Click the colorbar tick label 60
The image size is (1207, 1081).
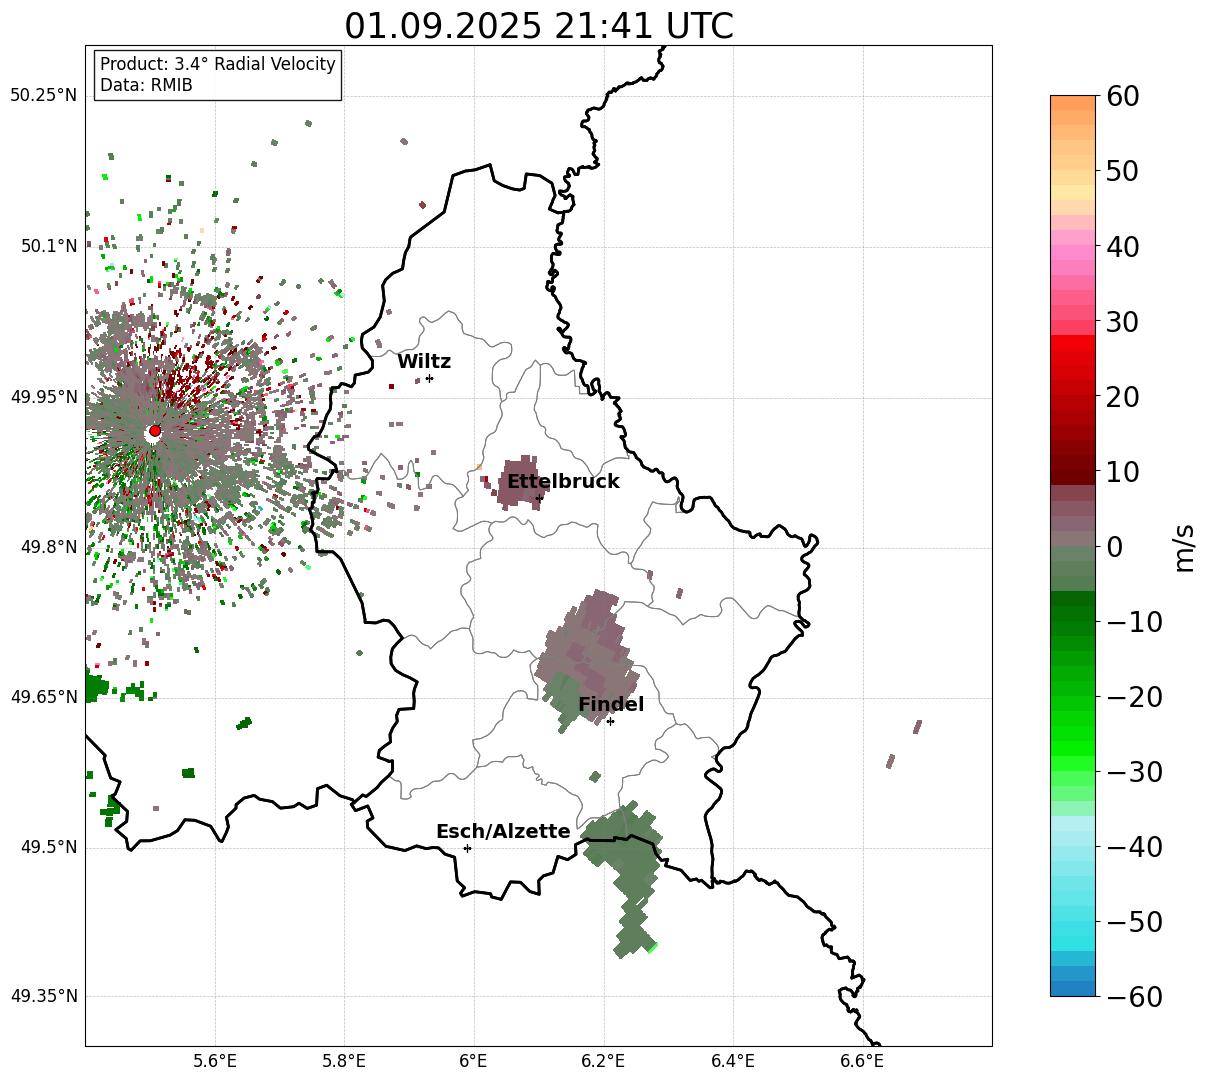(1124, 96)
